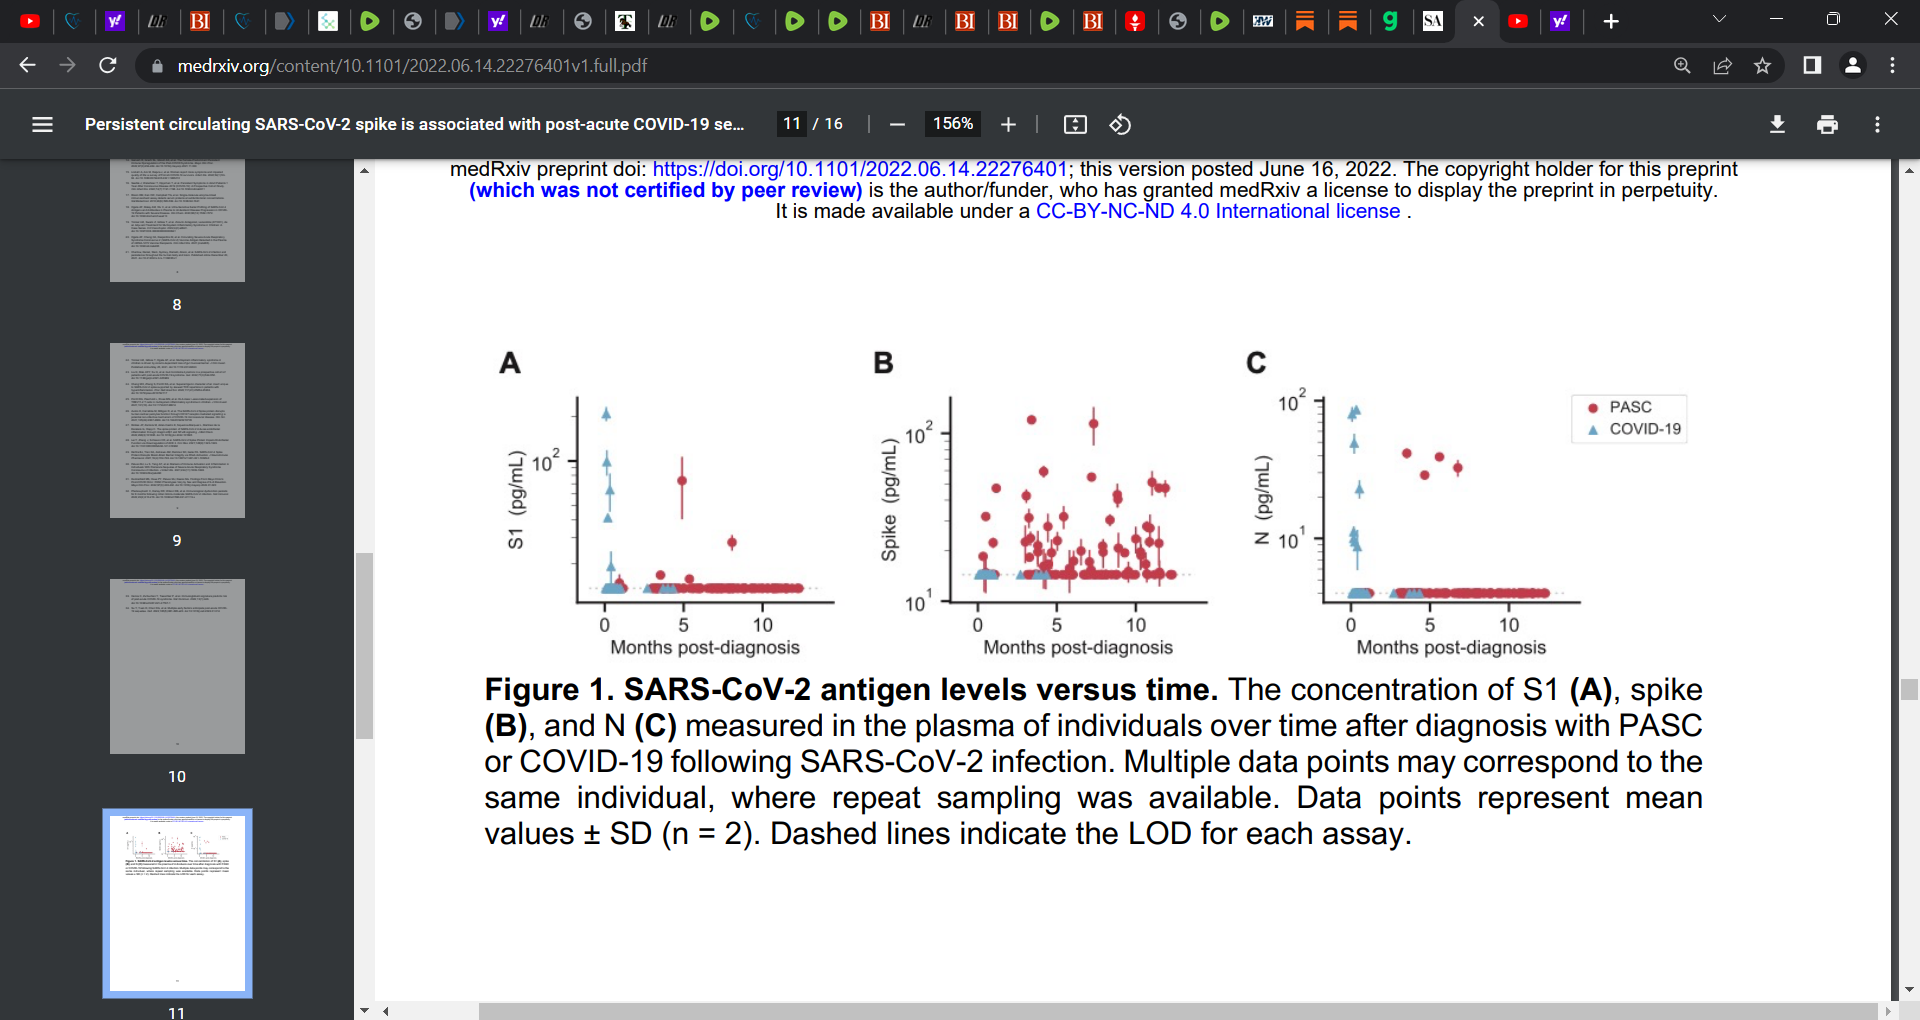Screen dimensions: 1920x1020
Task: Switch to the green g tab
Action: tap(1390, 21)
